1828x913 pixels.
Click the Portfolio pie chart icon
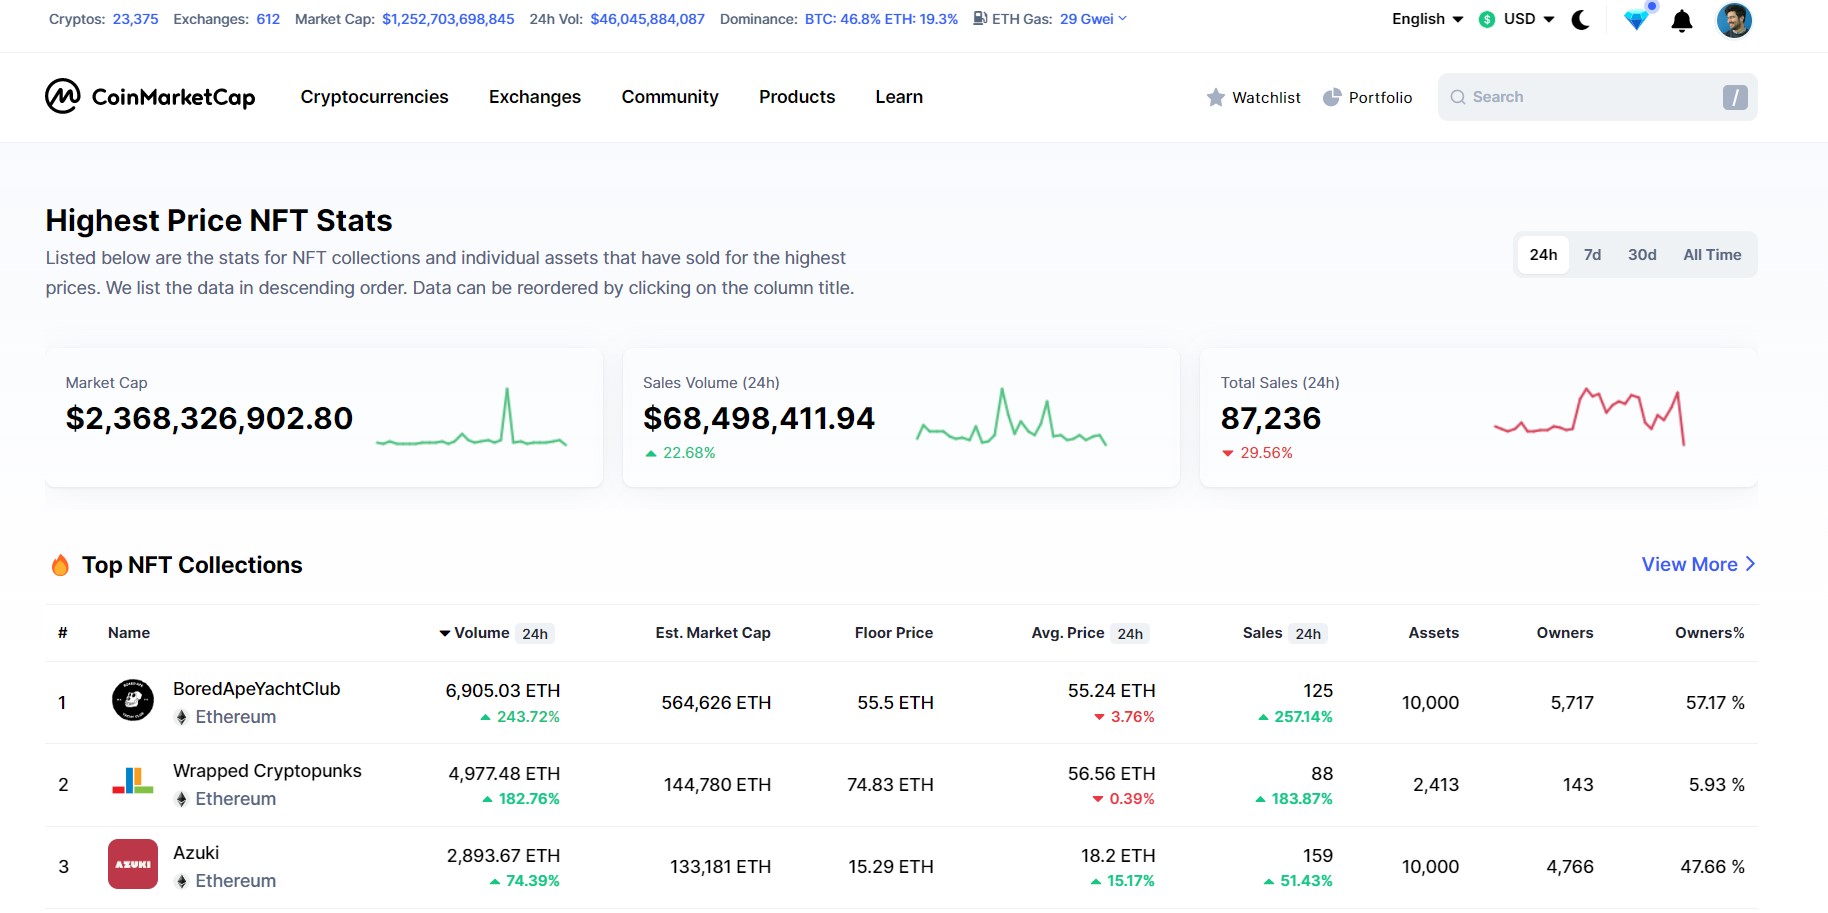[x=1332, y=97]
